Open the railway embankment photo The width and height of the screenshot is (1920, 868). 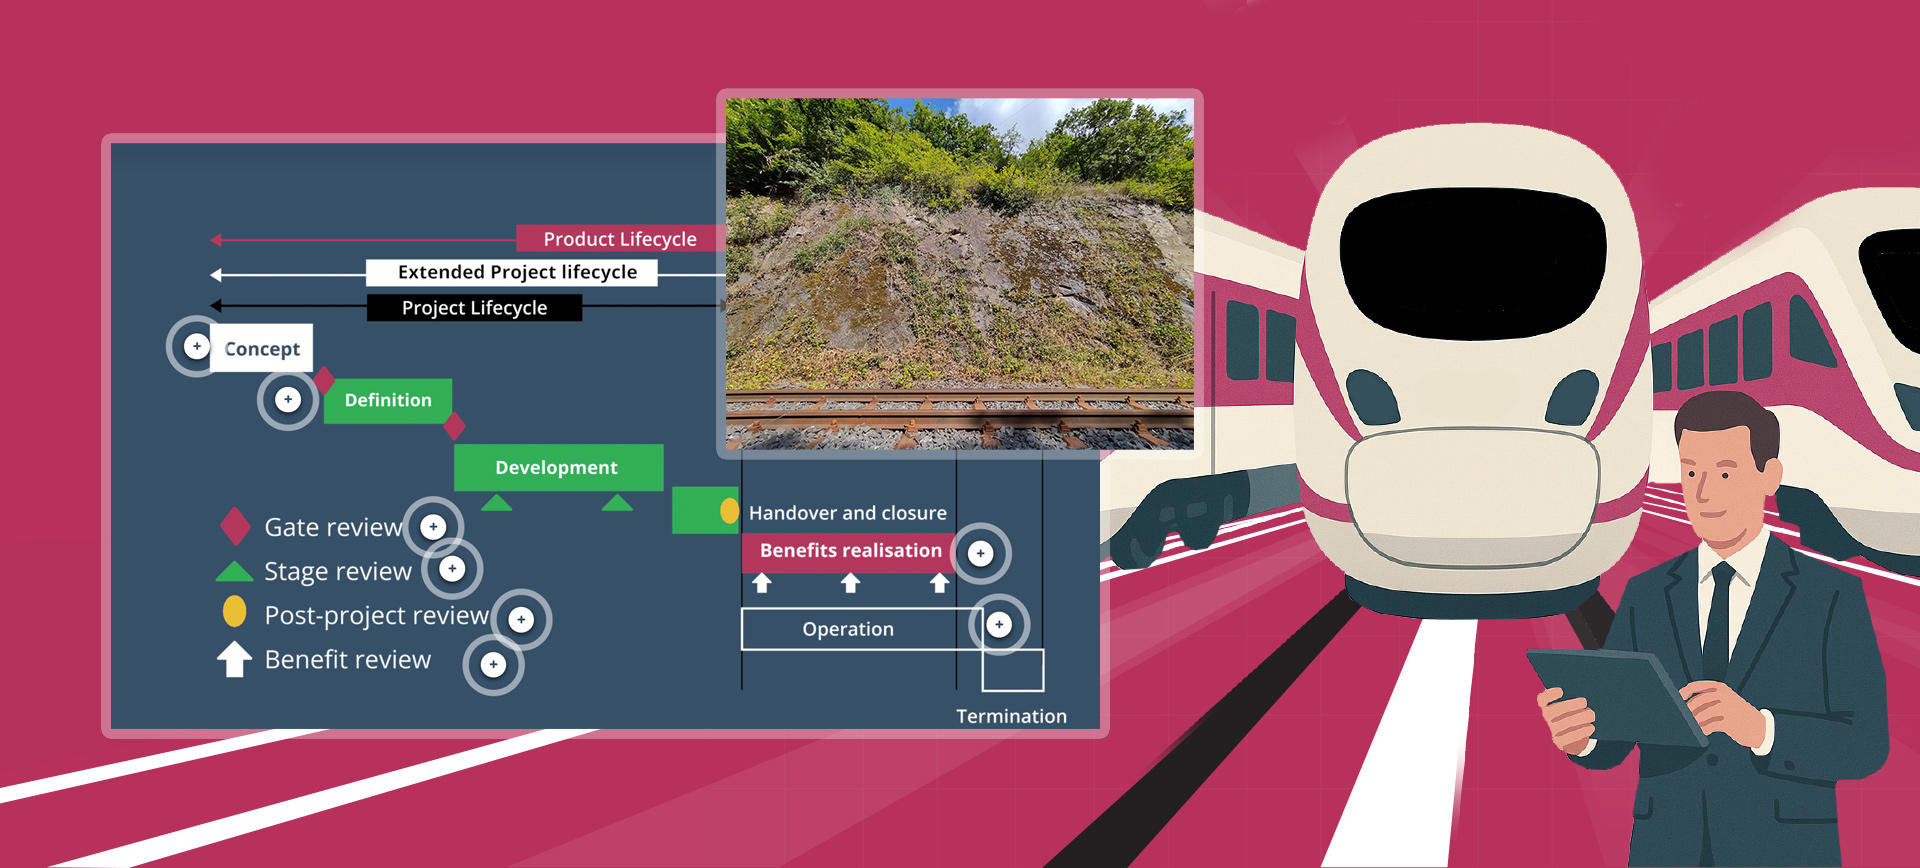click(959, 273)
